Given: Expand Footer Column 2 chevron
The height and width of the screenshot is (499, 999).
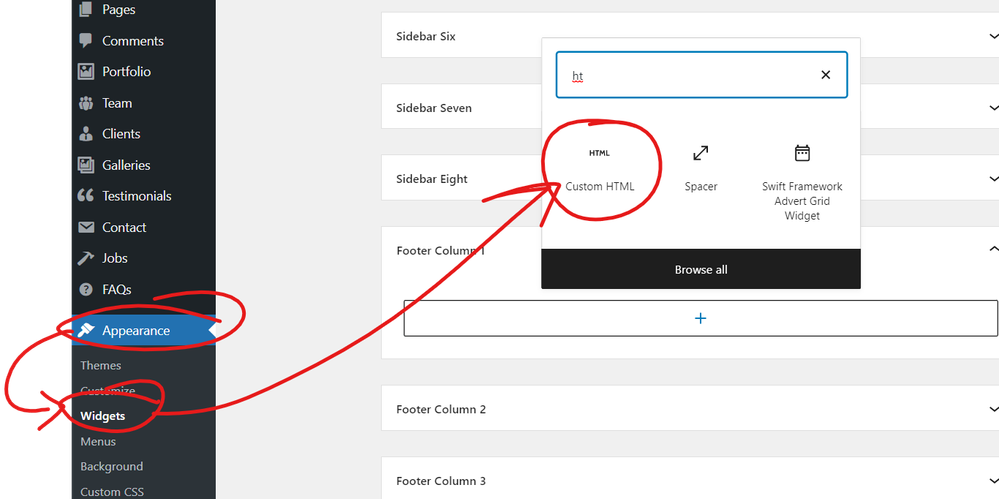Looking at the screenshot, I should [x=993, y=409].
